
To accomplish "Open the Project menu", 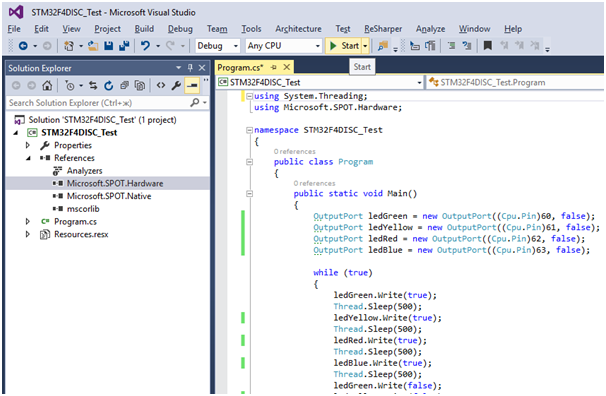I will click(107, 29).
